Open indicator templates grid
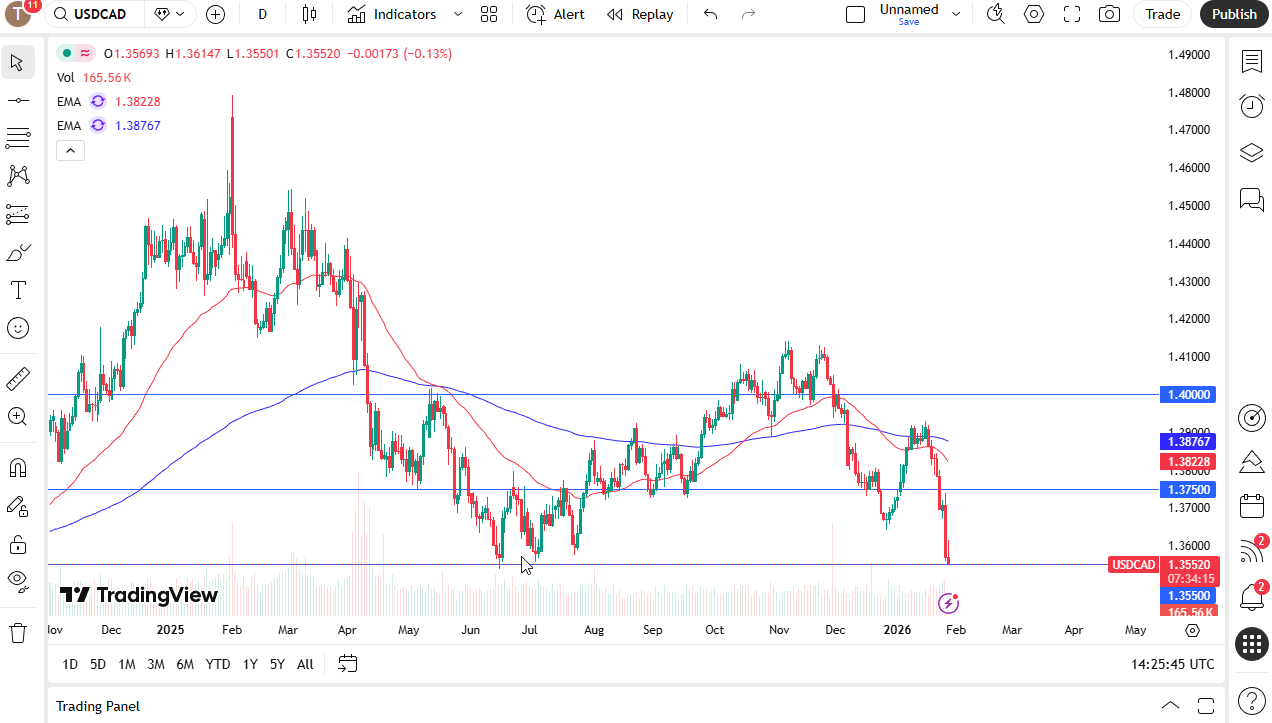 pyautogui.click(x=488, y=14)
